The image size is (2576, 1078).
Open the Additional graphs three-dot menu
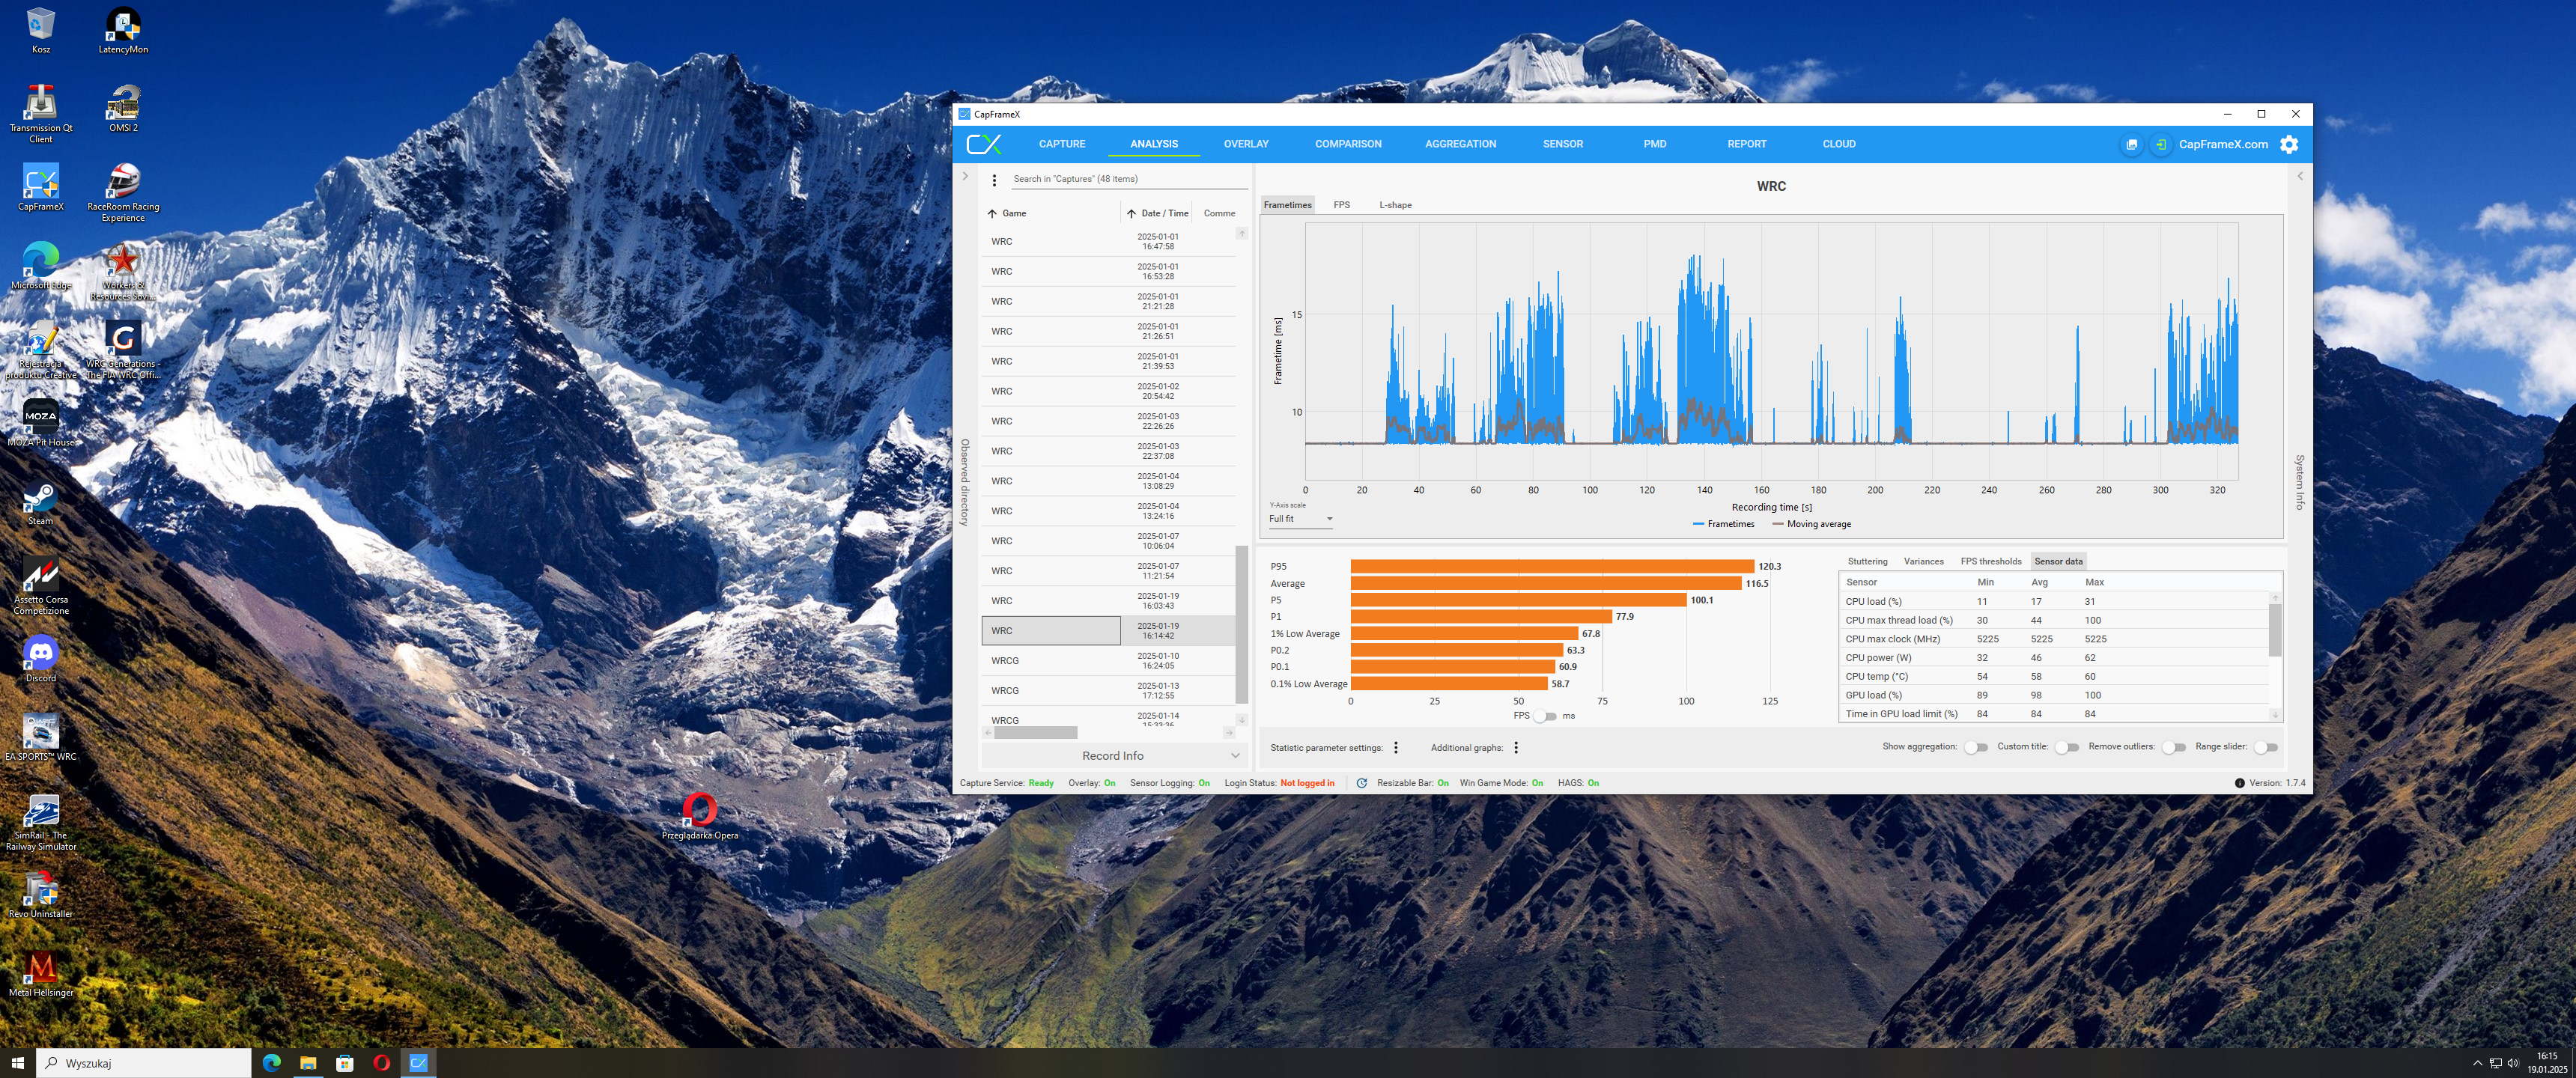[x=1516, y=748]
